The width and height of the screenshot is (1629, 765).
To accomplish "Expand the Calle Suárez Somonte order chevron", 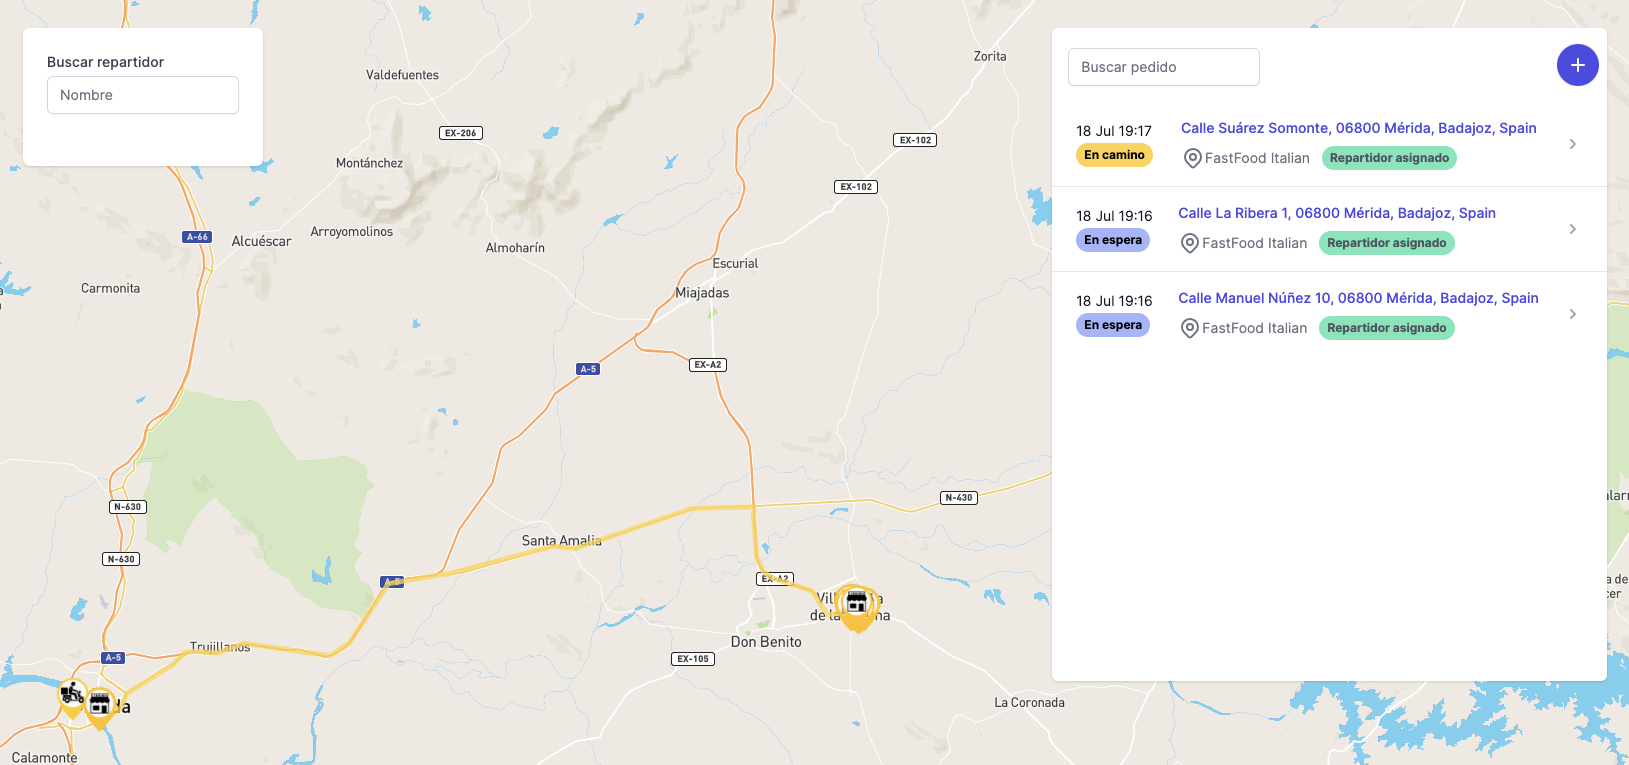I will point(1573,144).
